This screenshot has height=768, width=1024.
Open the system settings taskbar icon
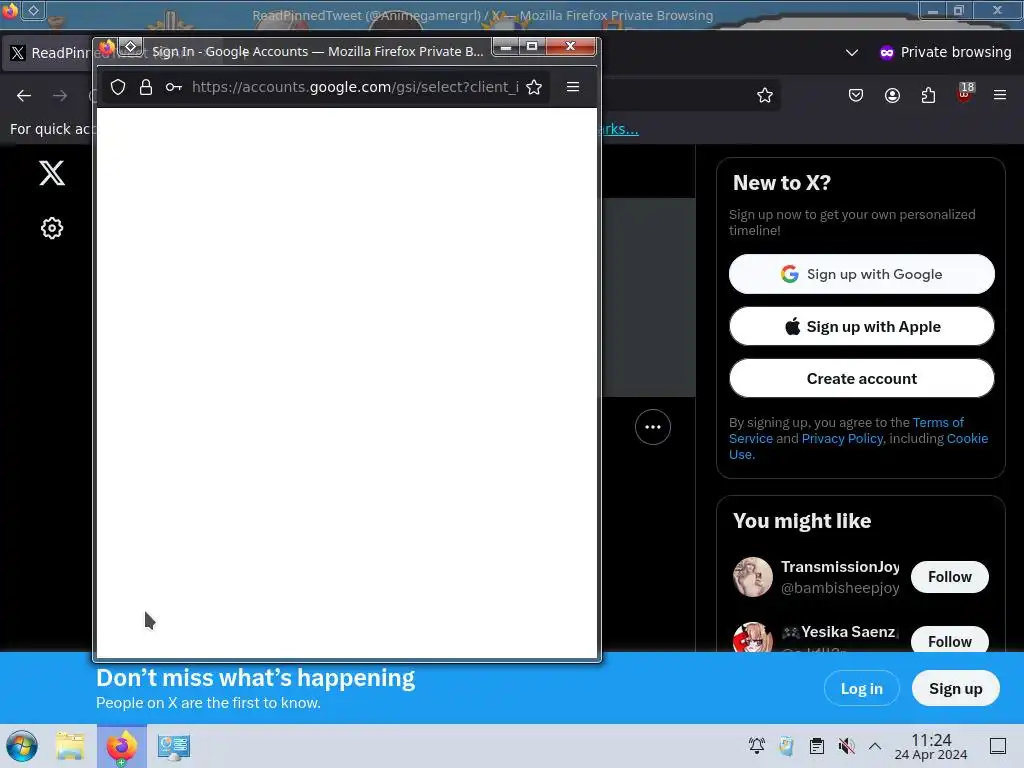click(173, 746)
